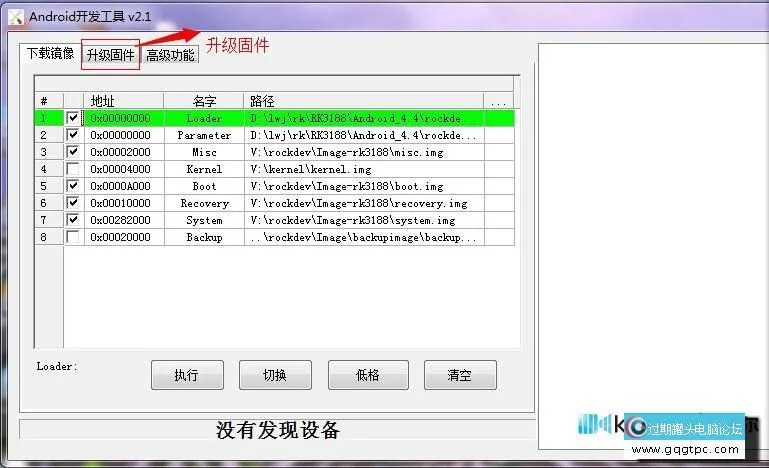Click the address 0x00020000 cell

pyautogui.click(x=124, y=237)
